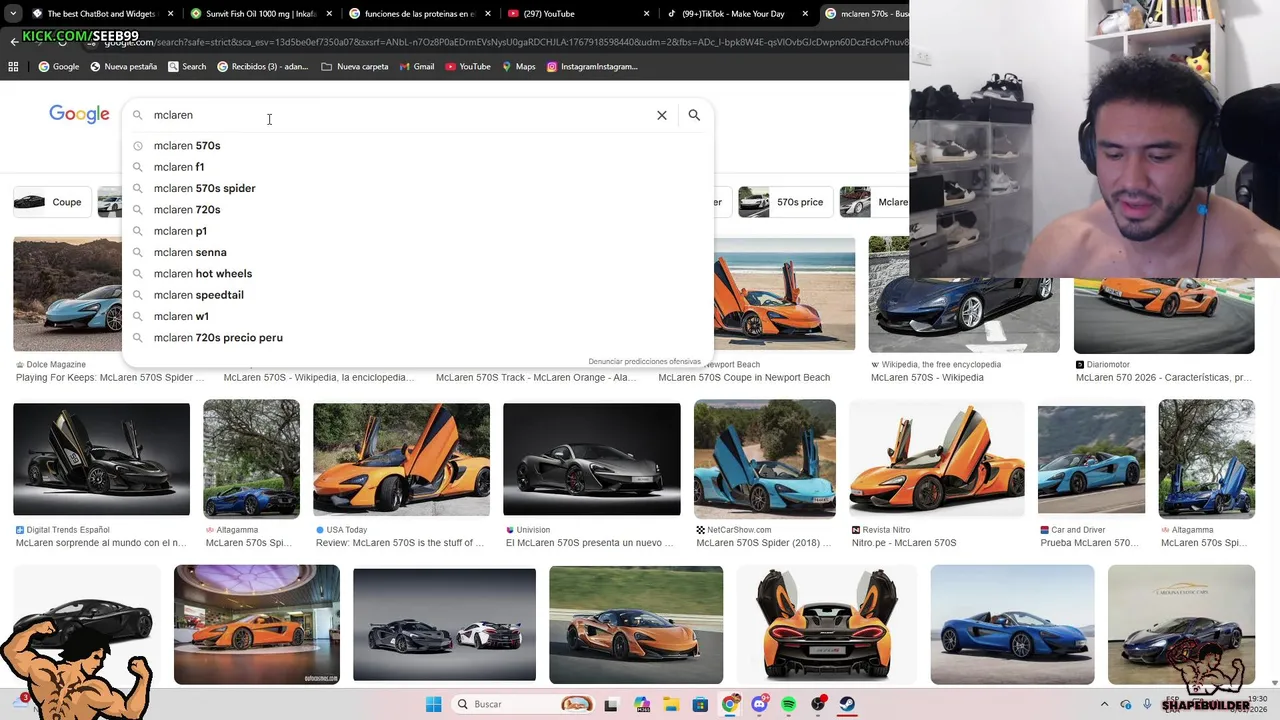Open Digital Trends Español black McLaren image
The image size is (1280, 720).
[x=101, y=459]
